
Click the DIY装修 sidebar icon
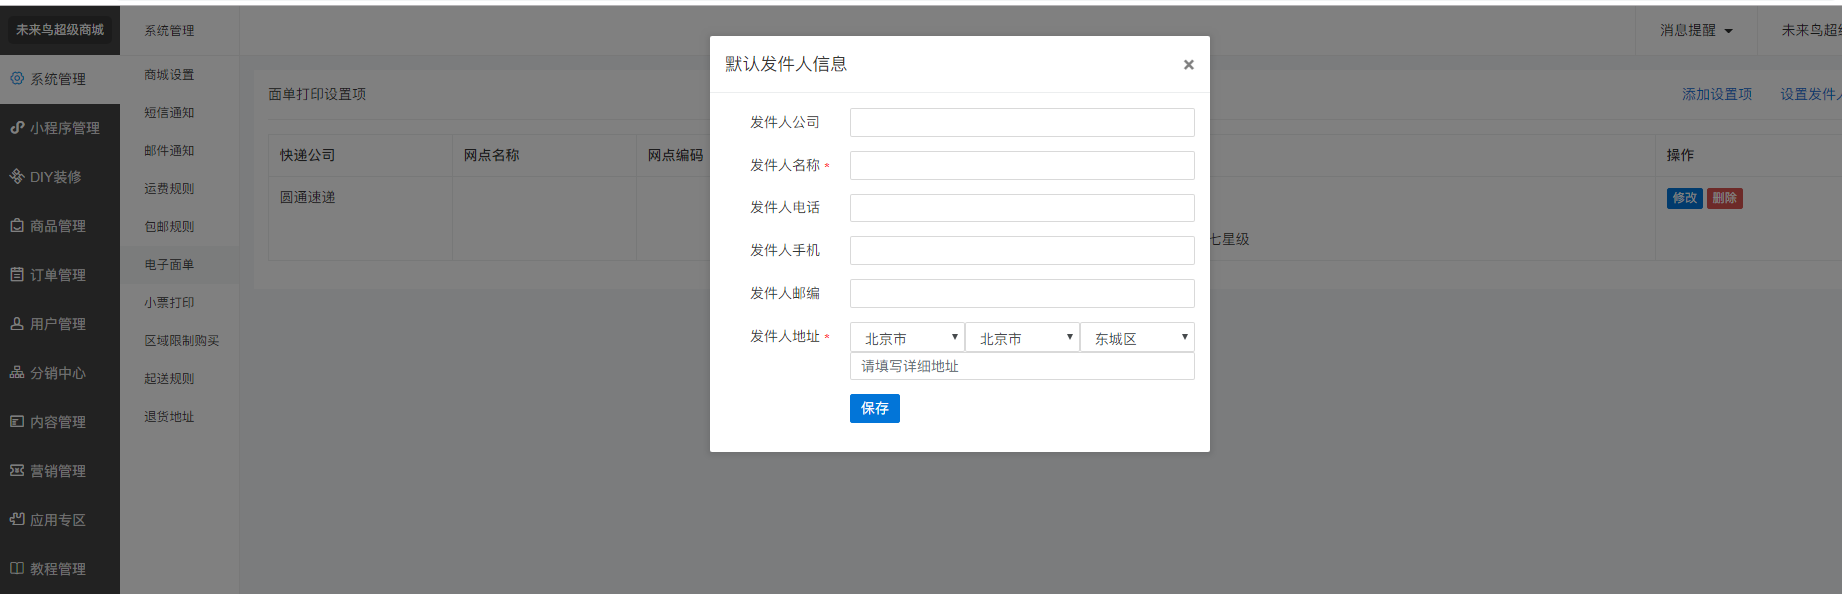pos(17,177)
